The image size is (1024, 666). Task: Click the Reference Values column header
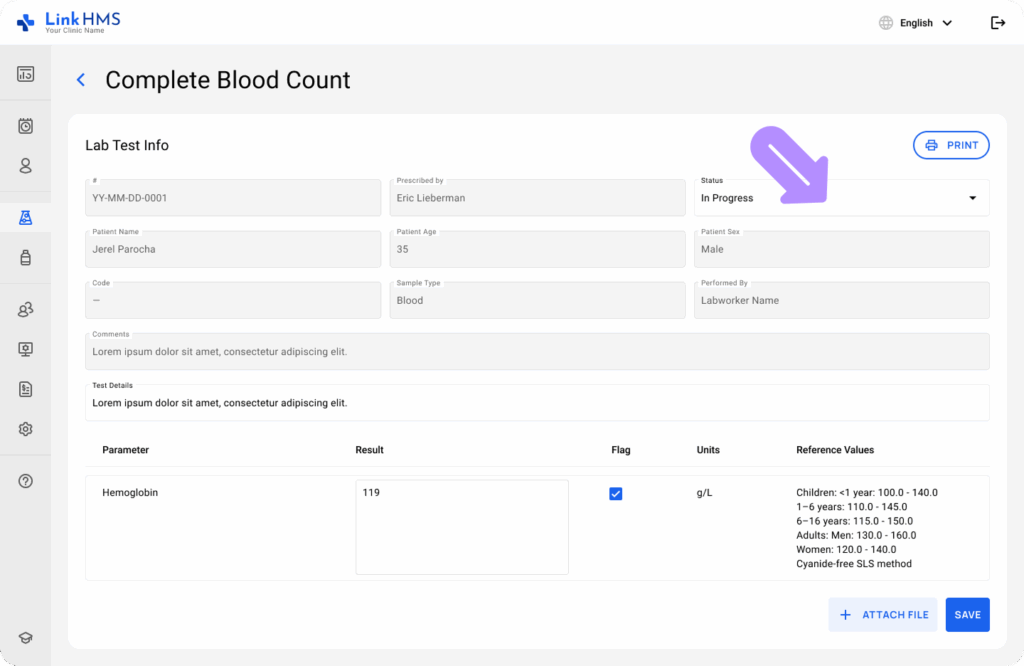835,450
